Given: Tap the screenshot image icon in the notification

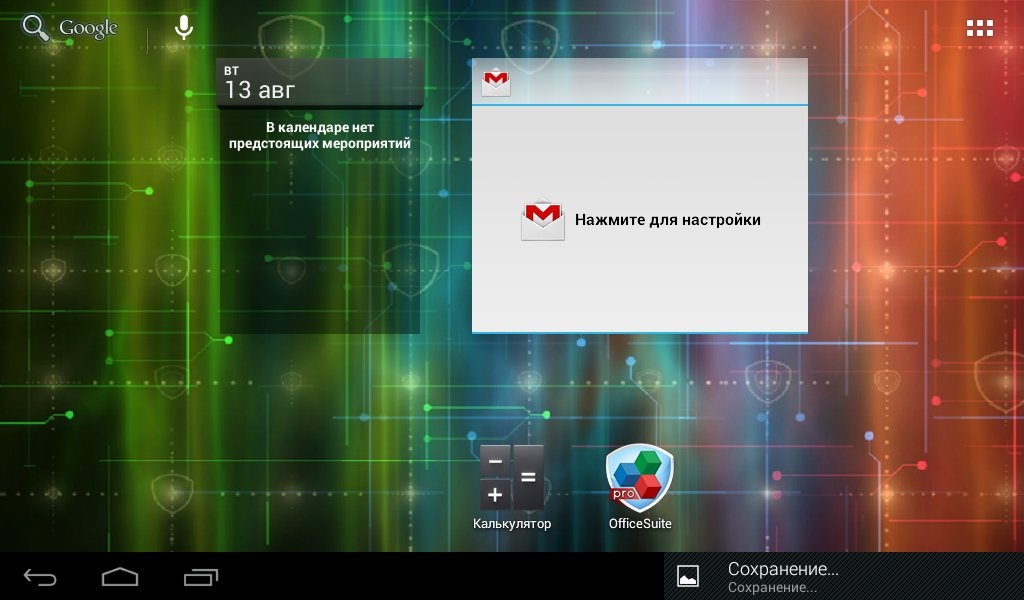Looking at the screenshot, I should (x=688, y=576).
